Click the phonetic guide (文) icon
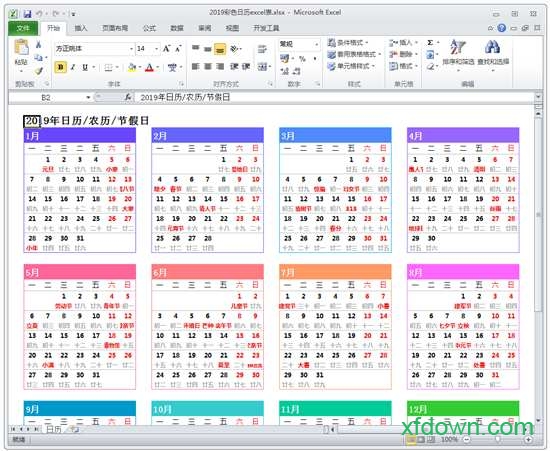The image size is (550, 451). coord(172,67)
